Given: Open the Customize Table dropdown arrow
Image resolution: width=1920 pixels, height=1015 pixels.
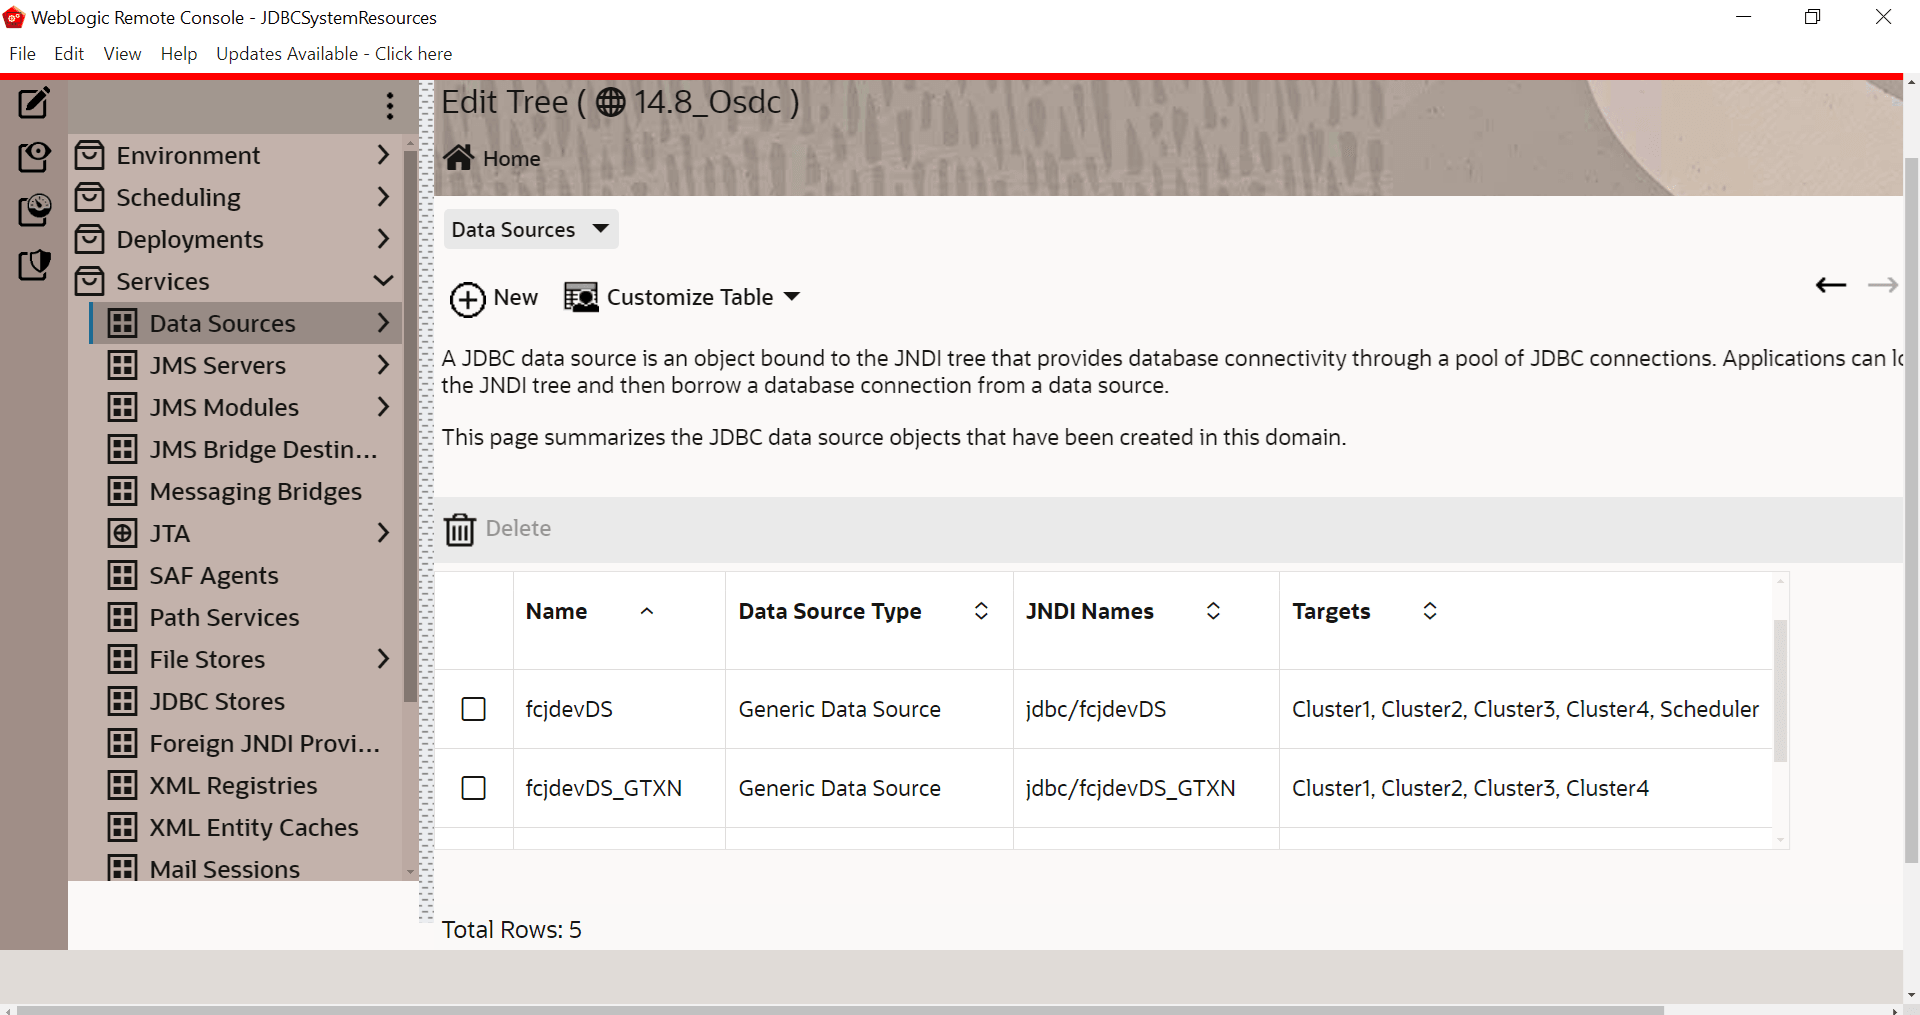Looking at the screenshot, I should 792,297.
